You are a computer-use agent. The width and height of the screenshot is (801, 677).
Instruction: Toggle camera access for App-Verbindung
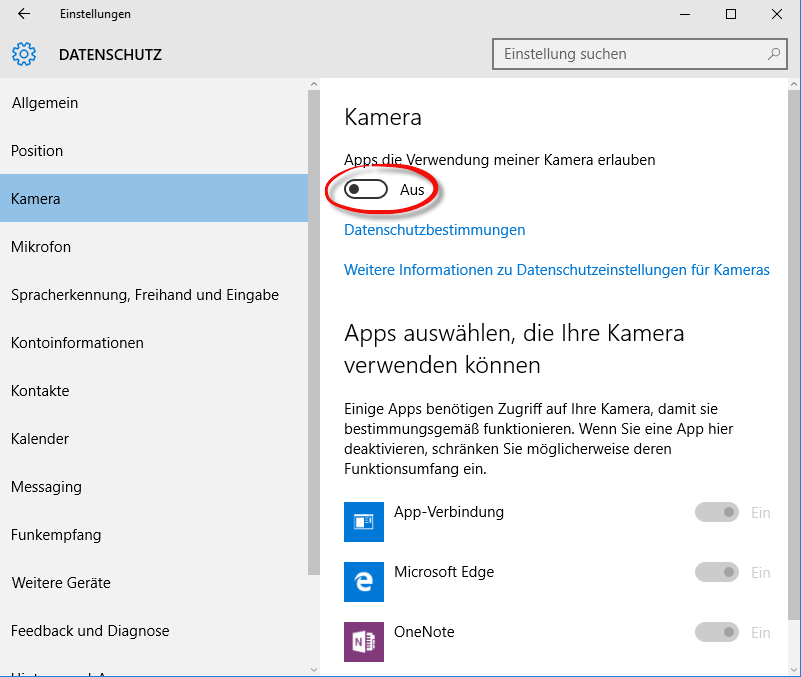click(717, 513)
